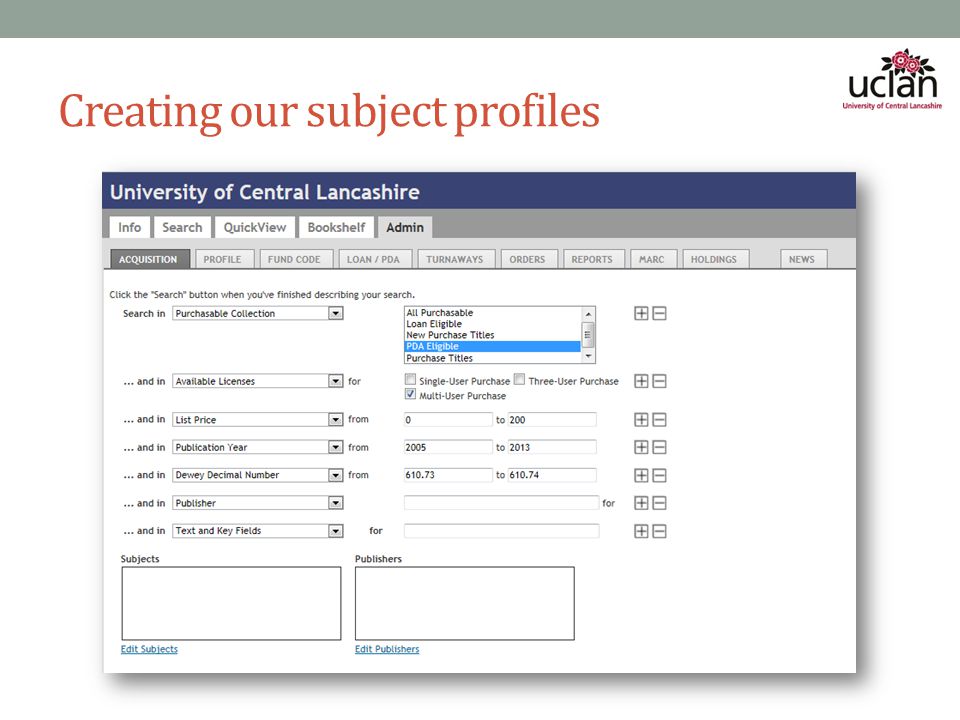This screenshot has width=960, height=720.
Task: Click the Text and Key Fields input
Action: (x=501, y=531)
